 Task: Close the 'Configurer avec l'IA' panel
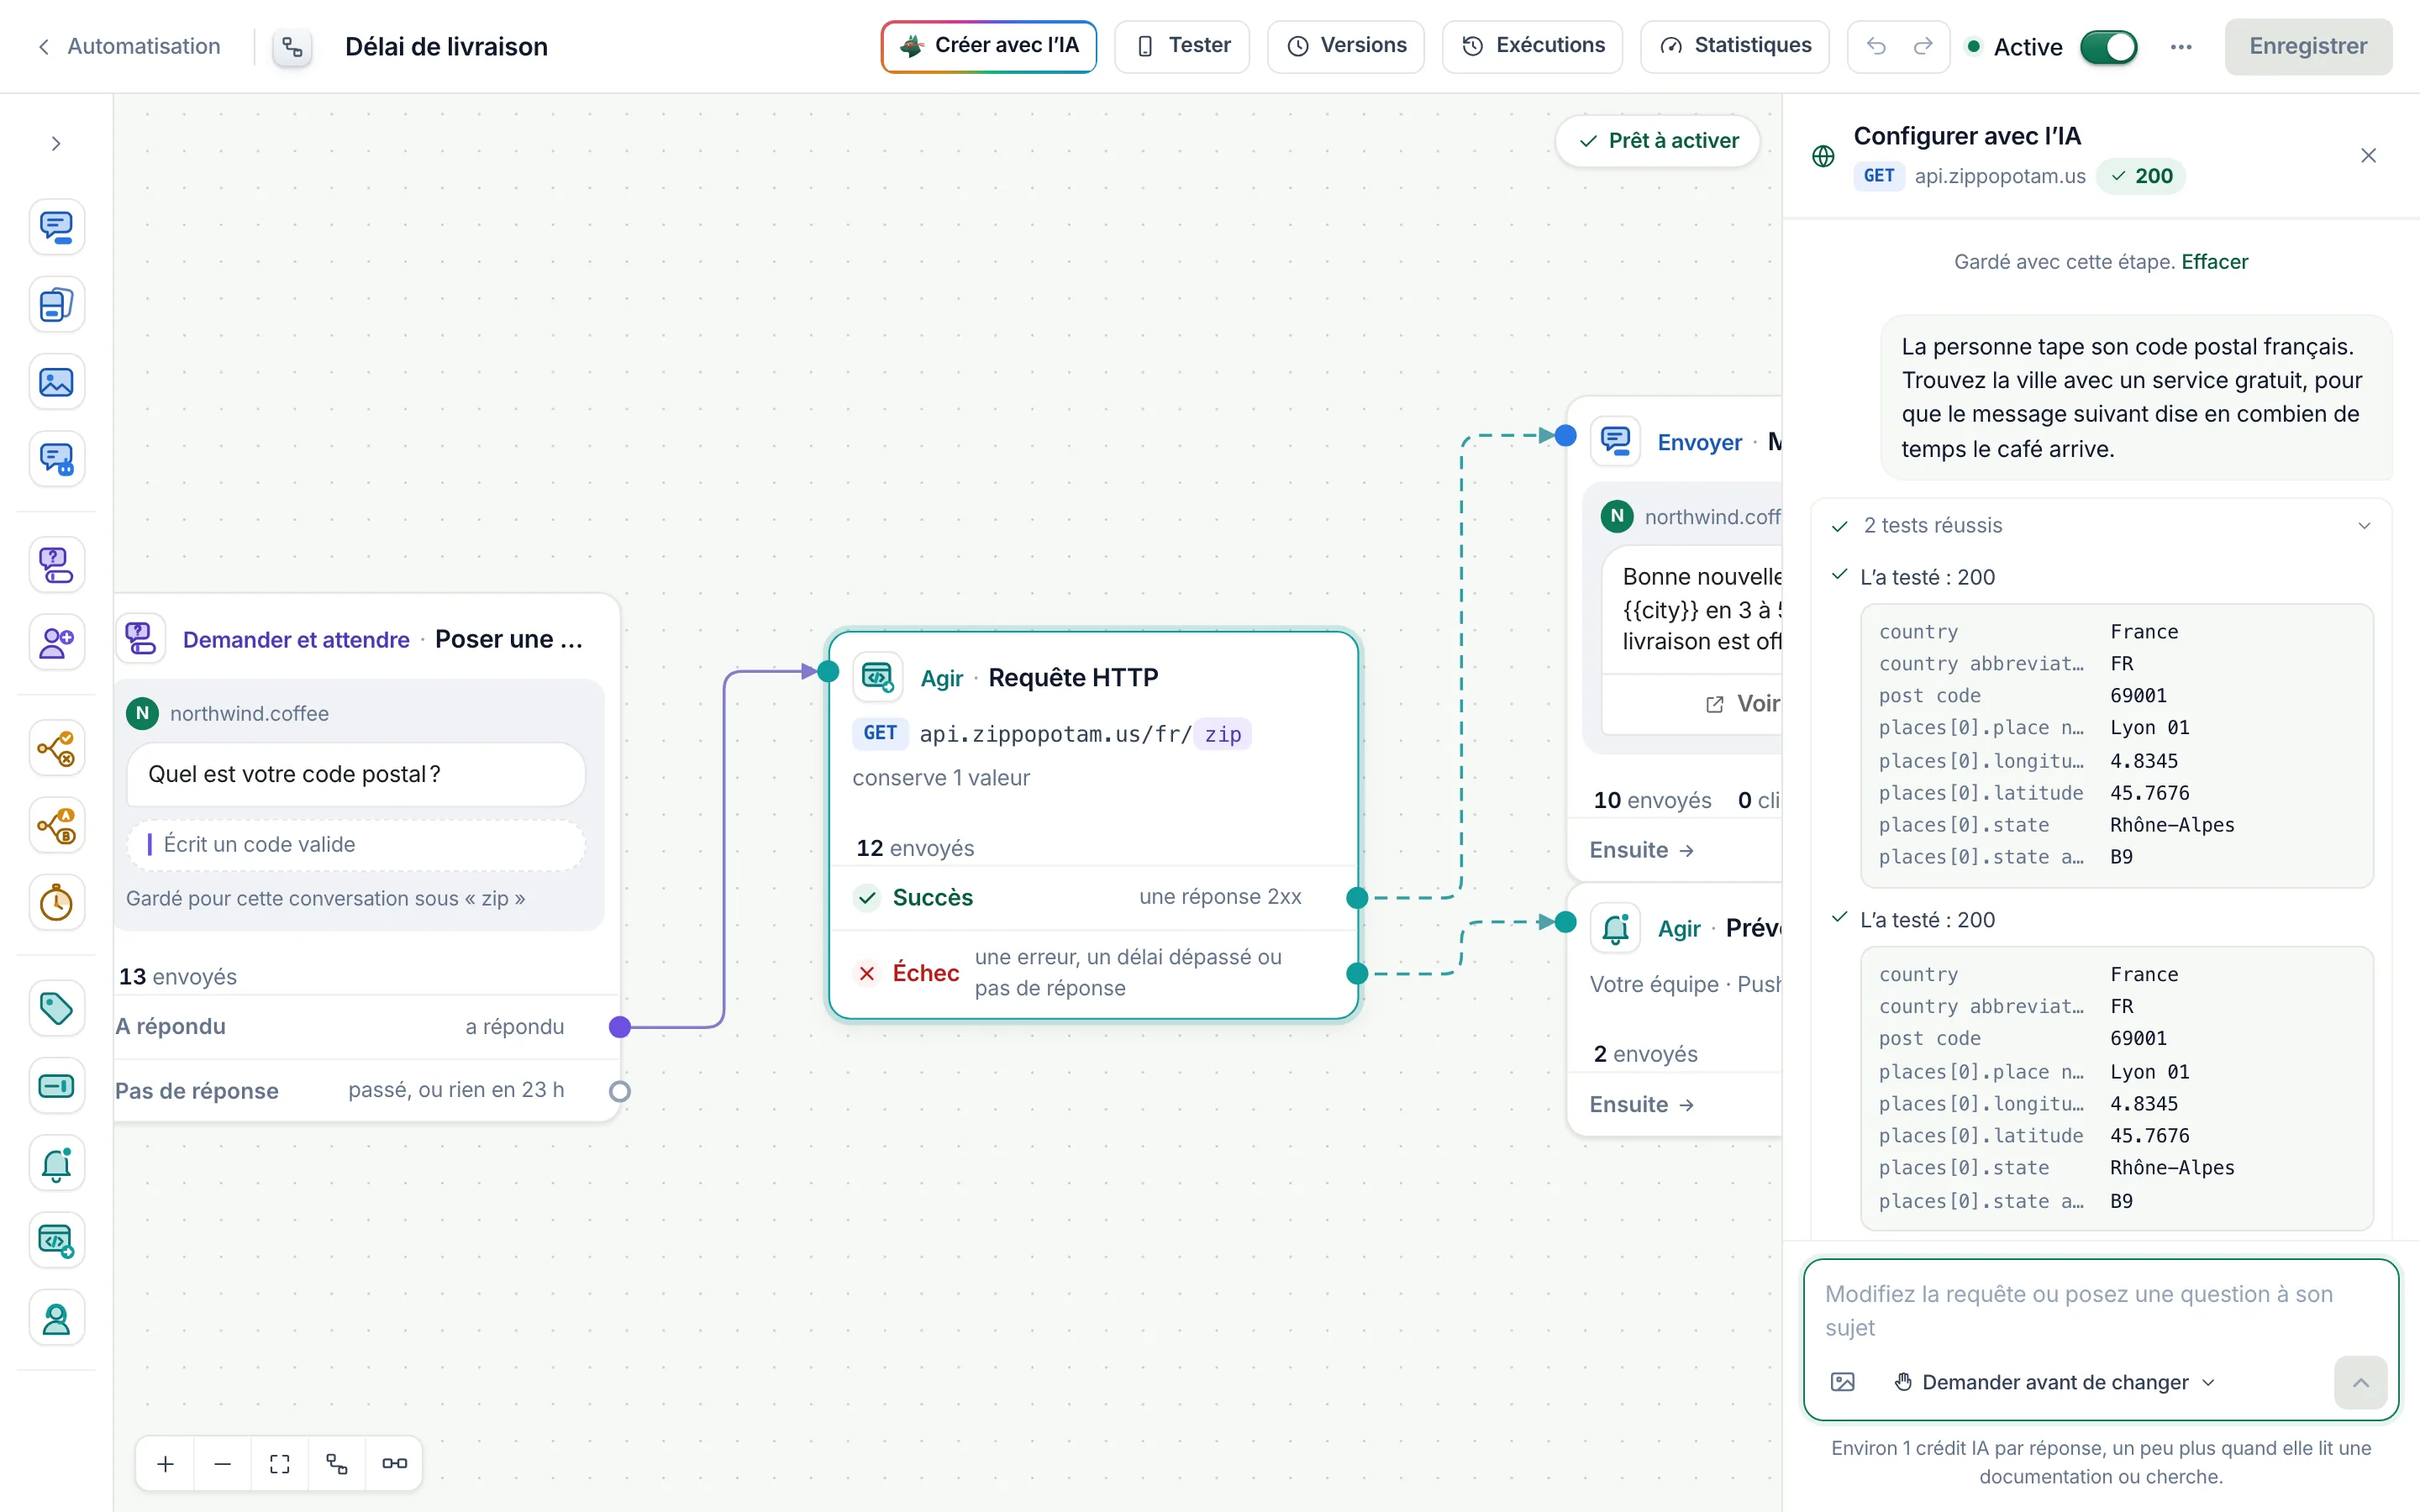[2368, 155]
